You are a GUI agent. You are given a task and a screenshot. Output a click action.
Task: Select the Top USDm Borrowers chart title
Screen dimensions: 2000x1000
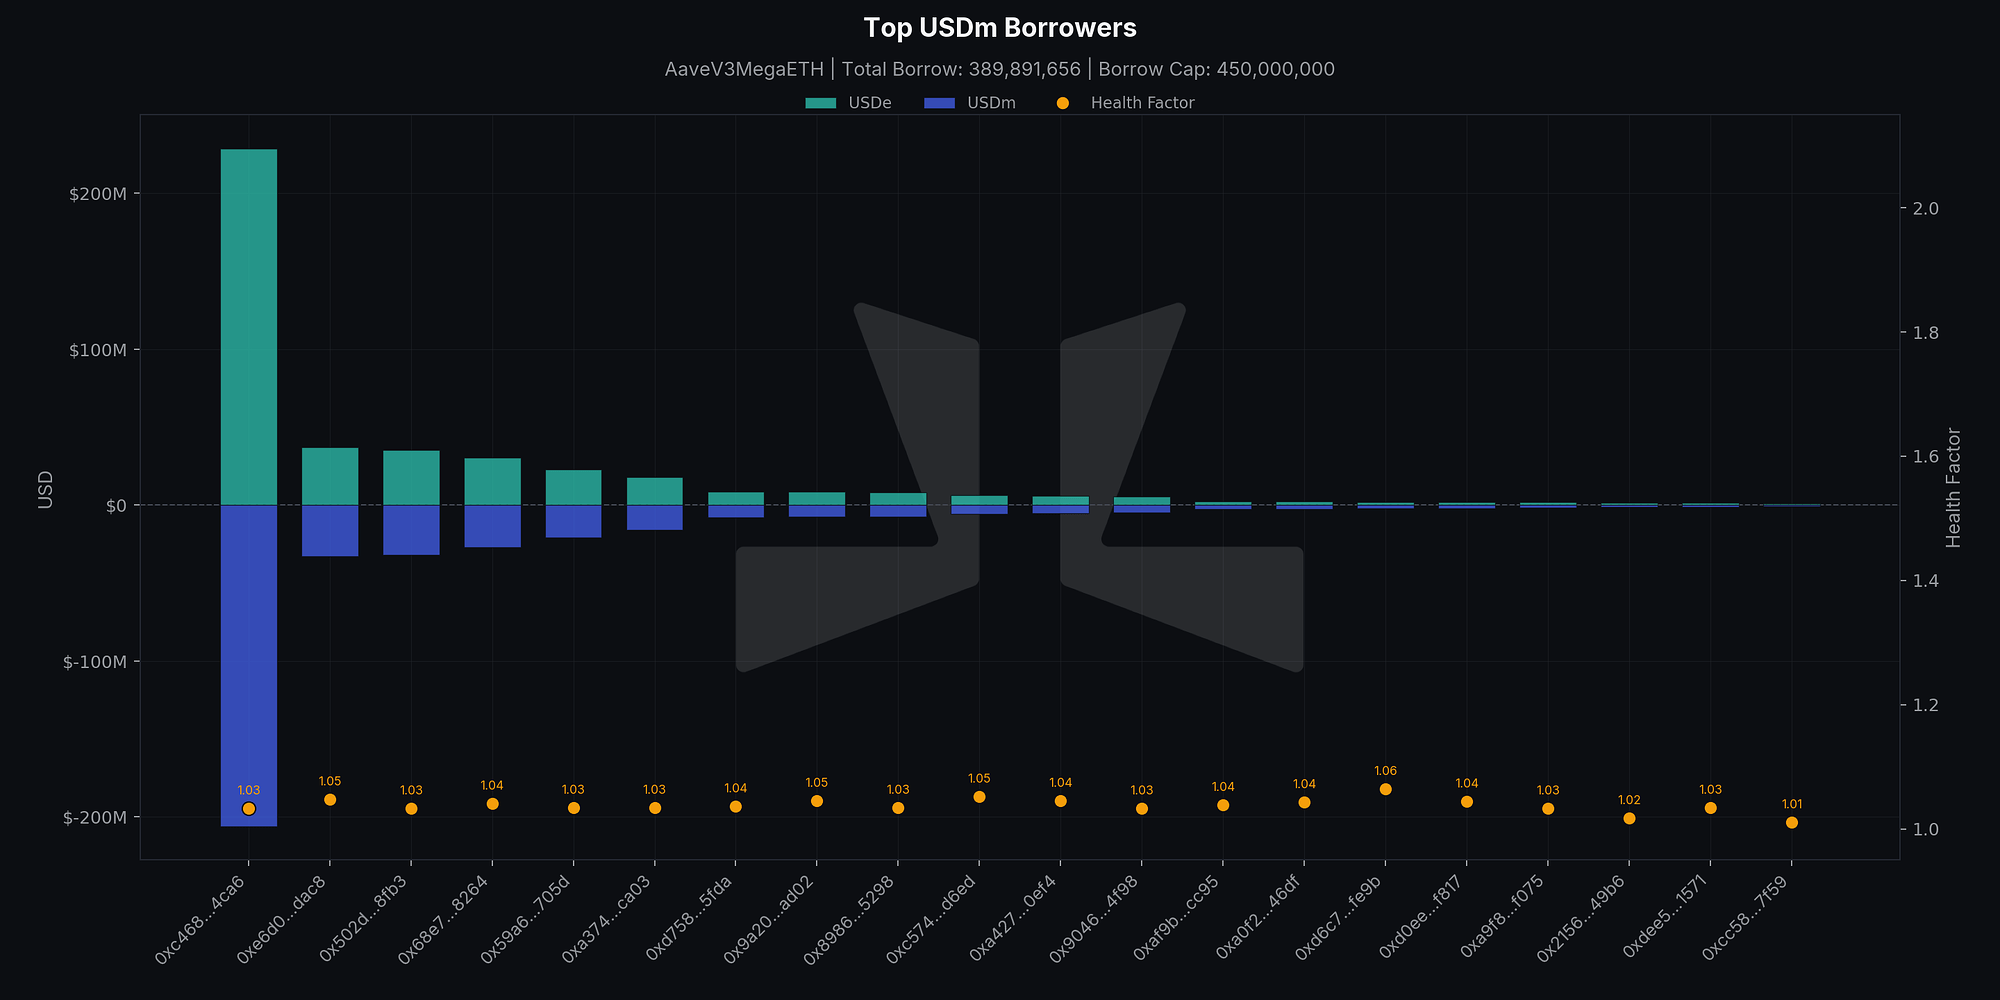[1000, 28]
